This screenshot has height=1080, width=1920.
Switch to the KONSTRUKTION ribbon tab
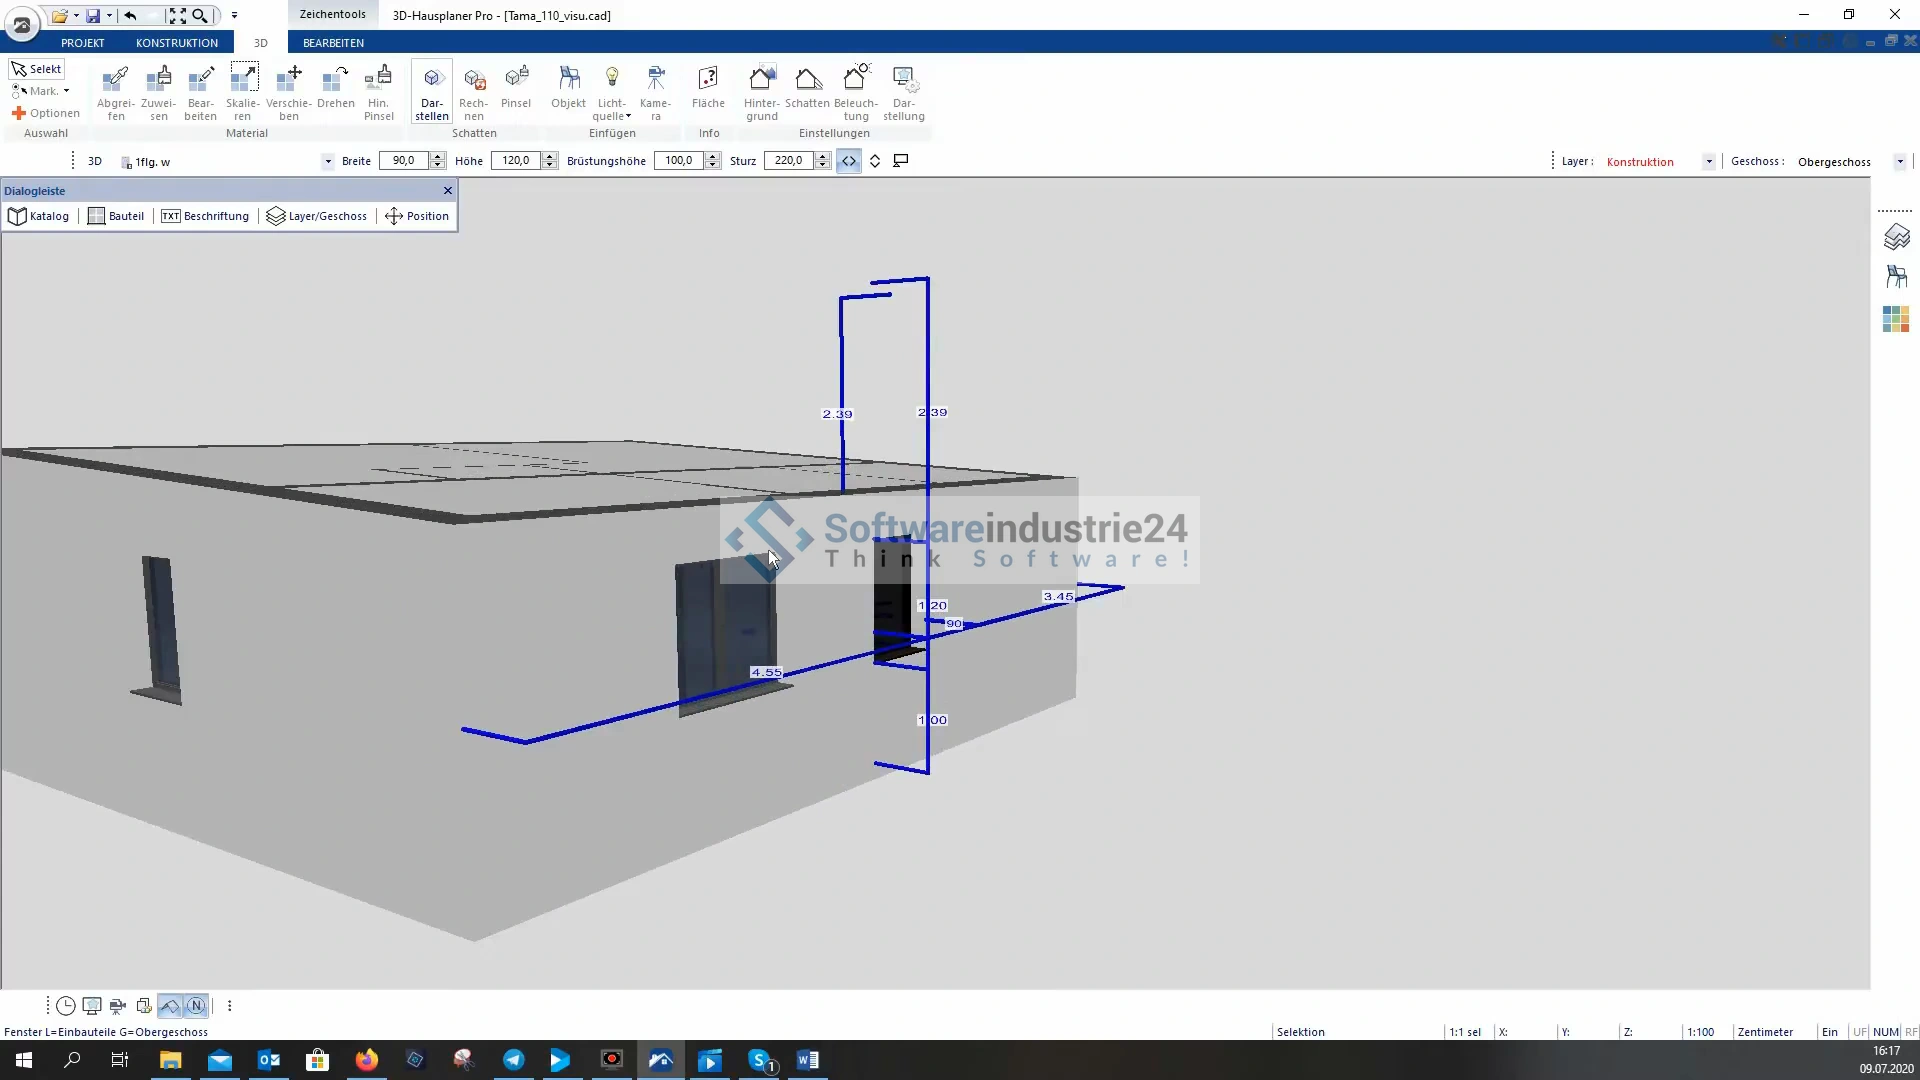coord(176,43)
